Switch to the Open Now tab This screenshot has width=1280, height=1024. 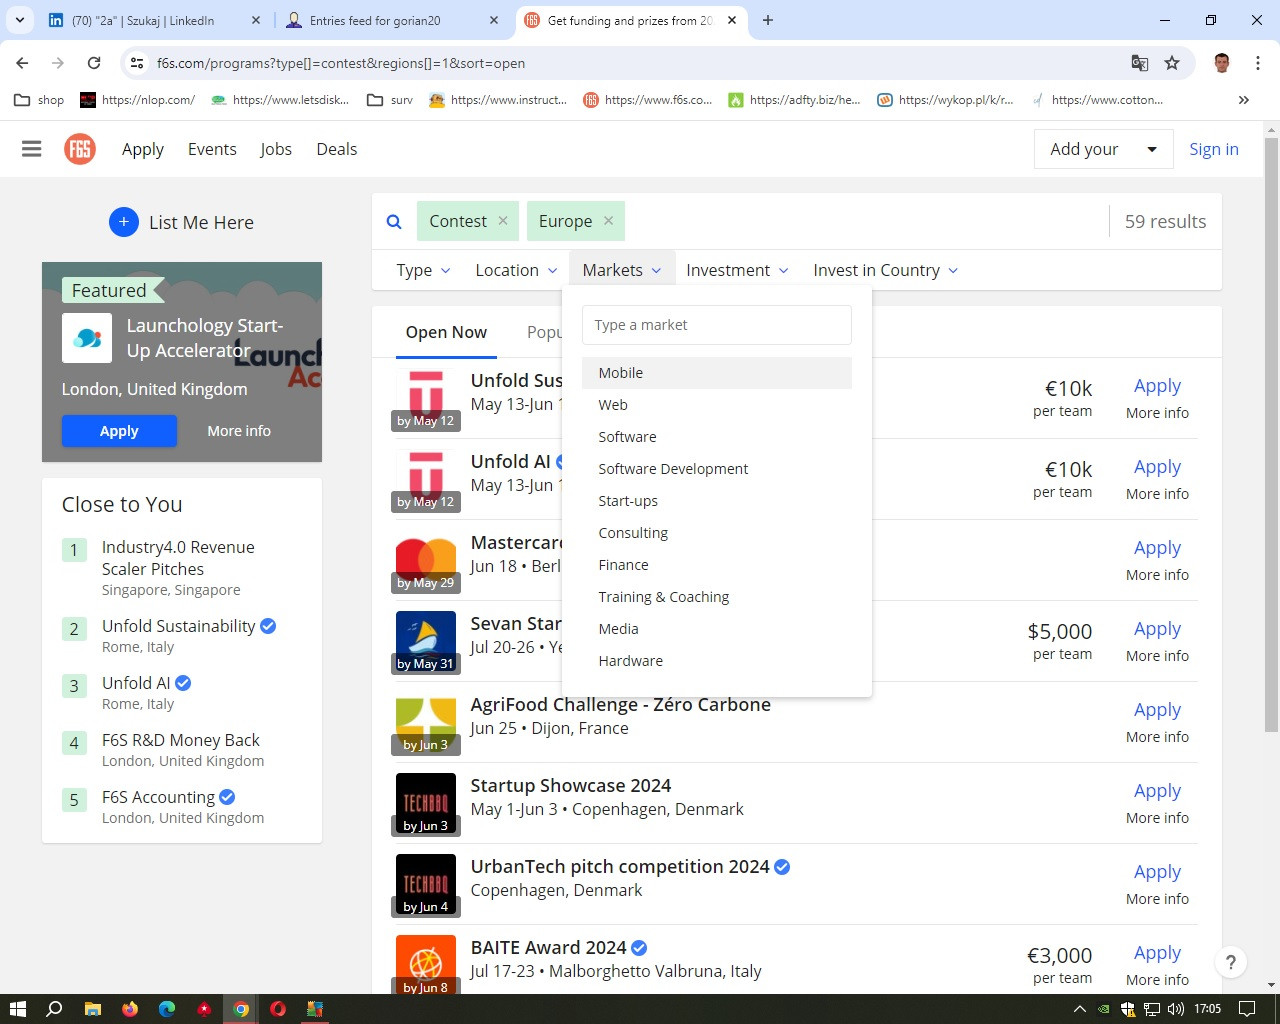[x=446, y=332]
